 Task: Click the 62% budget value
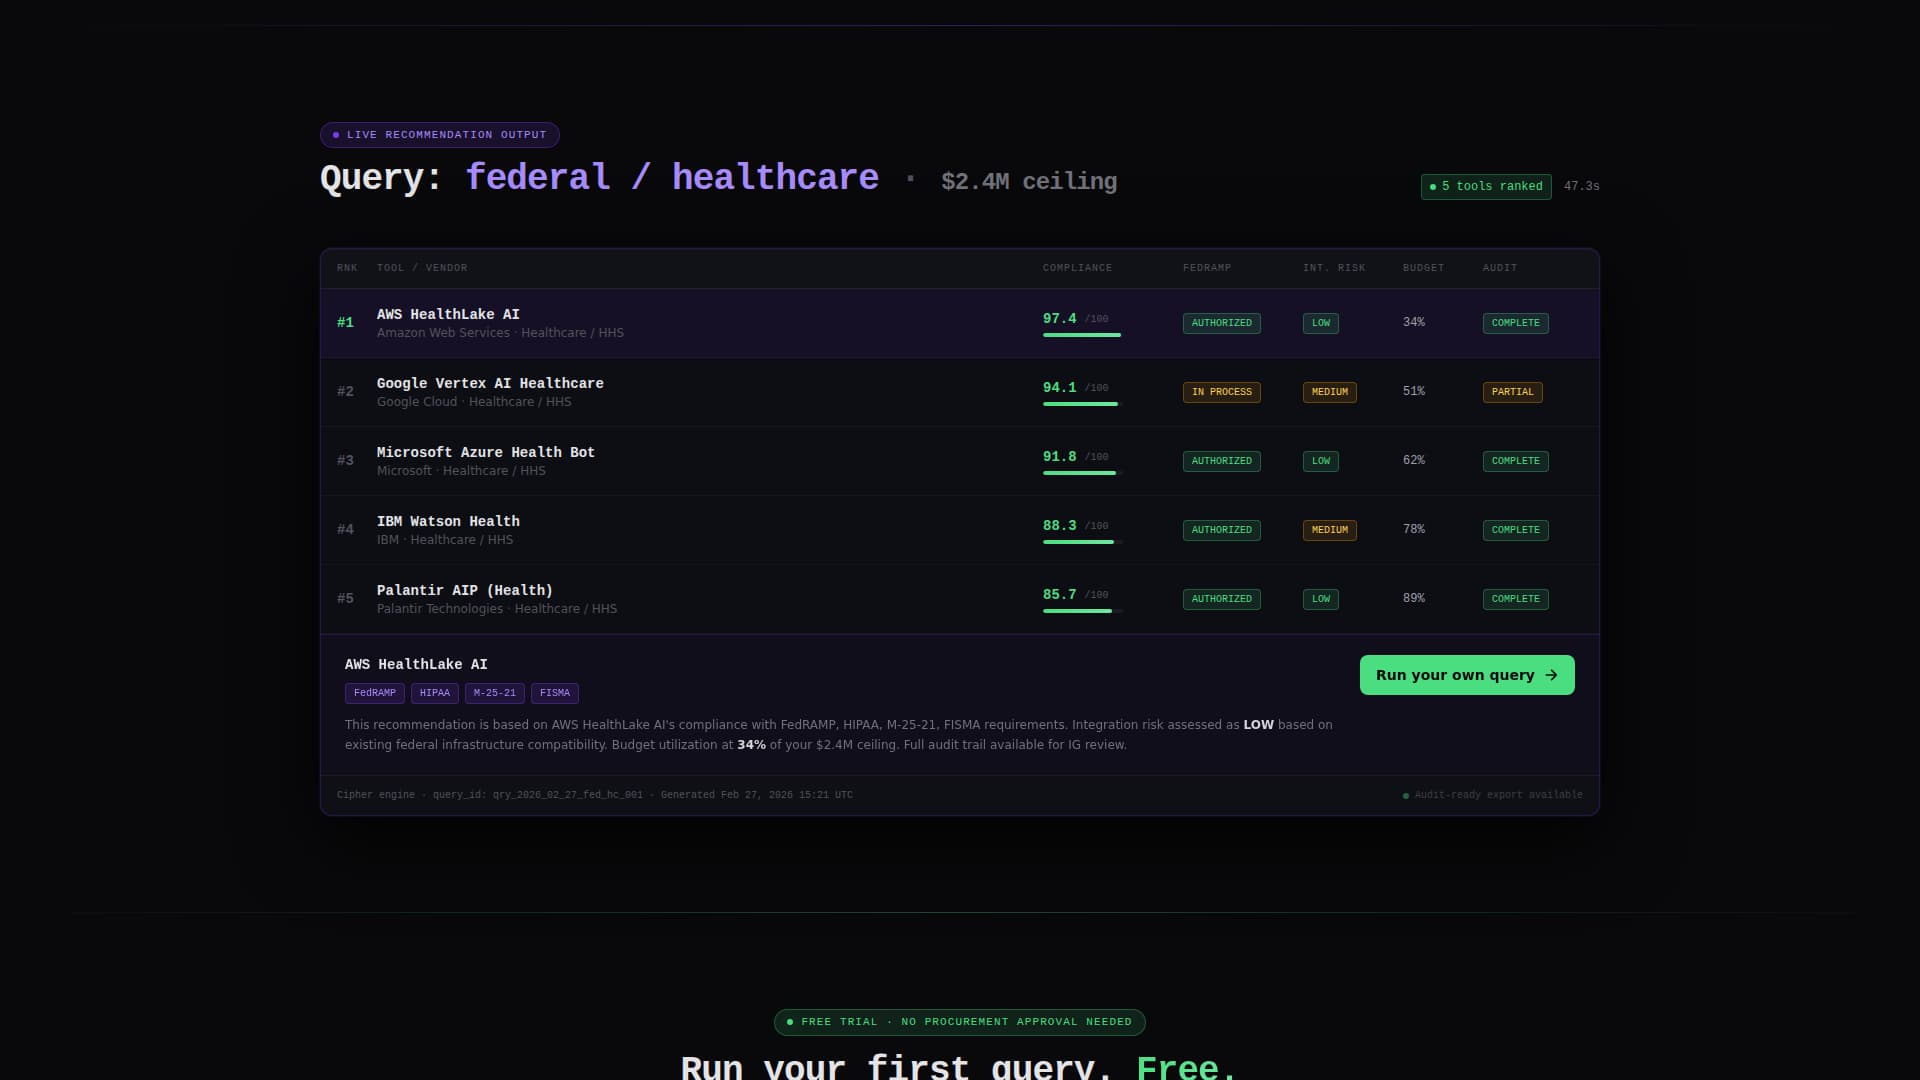click(1414, 460)
